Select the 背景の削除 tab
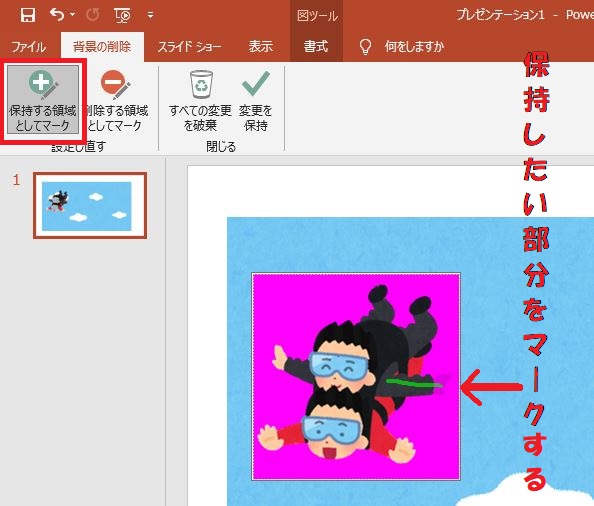 tap(102, 47)
